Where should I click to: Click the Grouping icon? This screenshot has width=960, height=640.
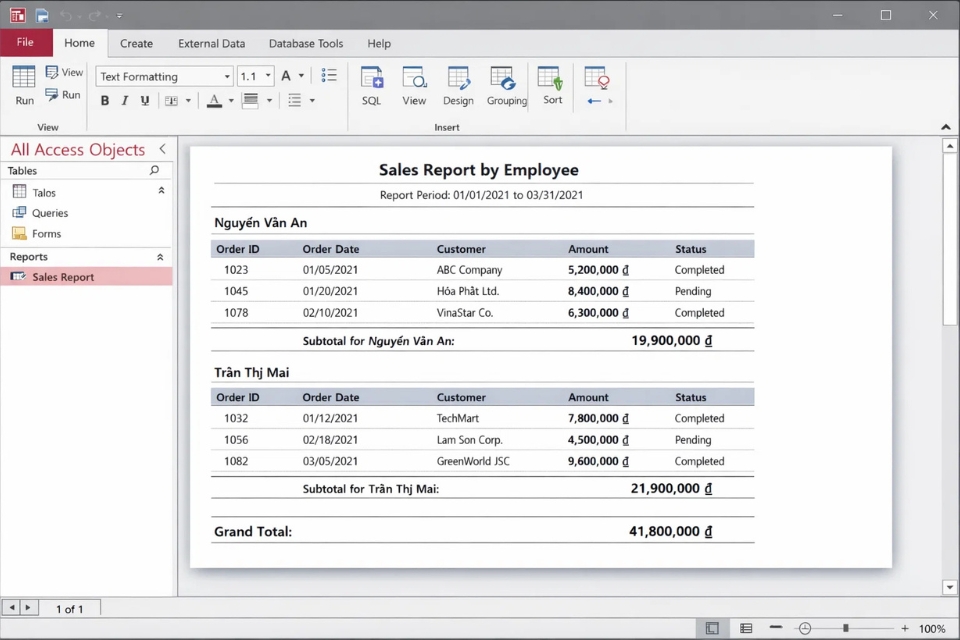click(506, 85)
